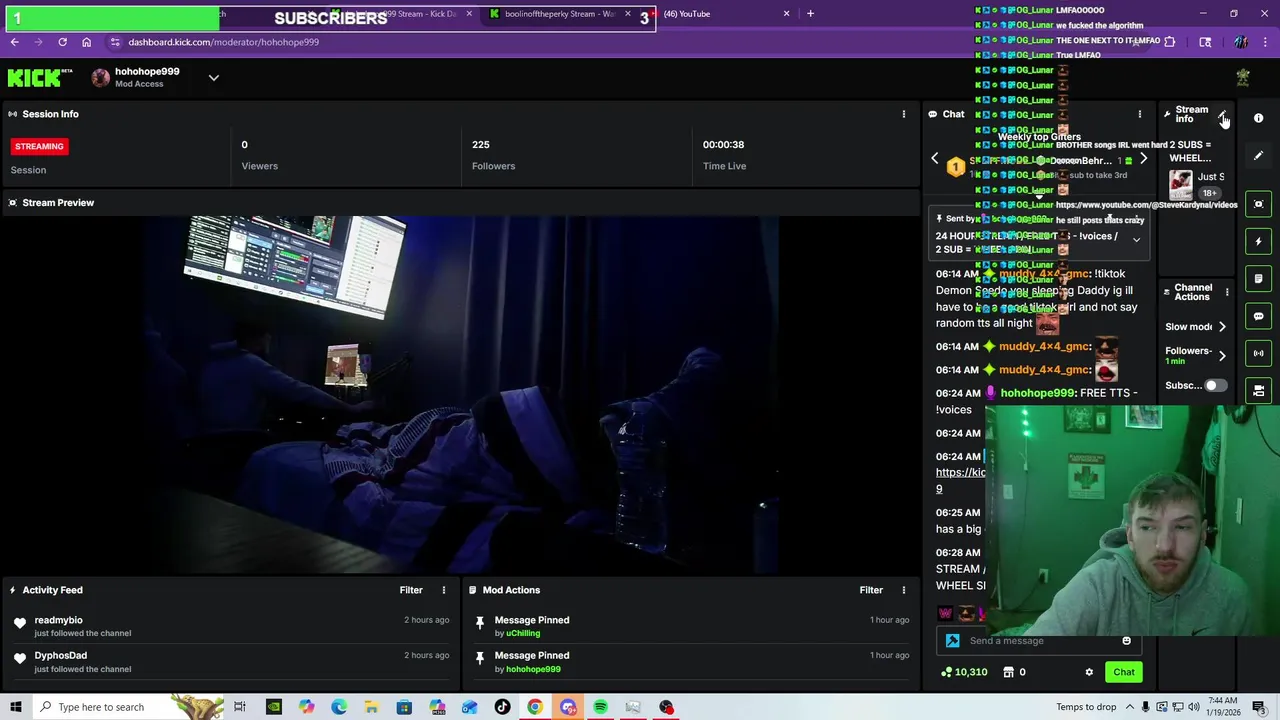Open the Channel Actions three-dot menu

[x=1226, y=292]
